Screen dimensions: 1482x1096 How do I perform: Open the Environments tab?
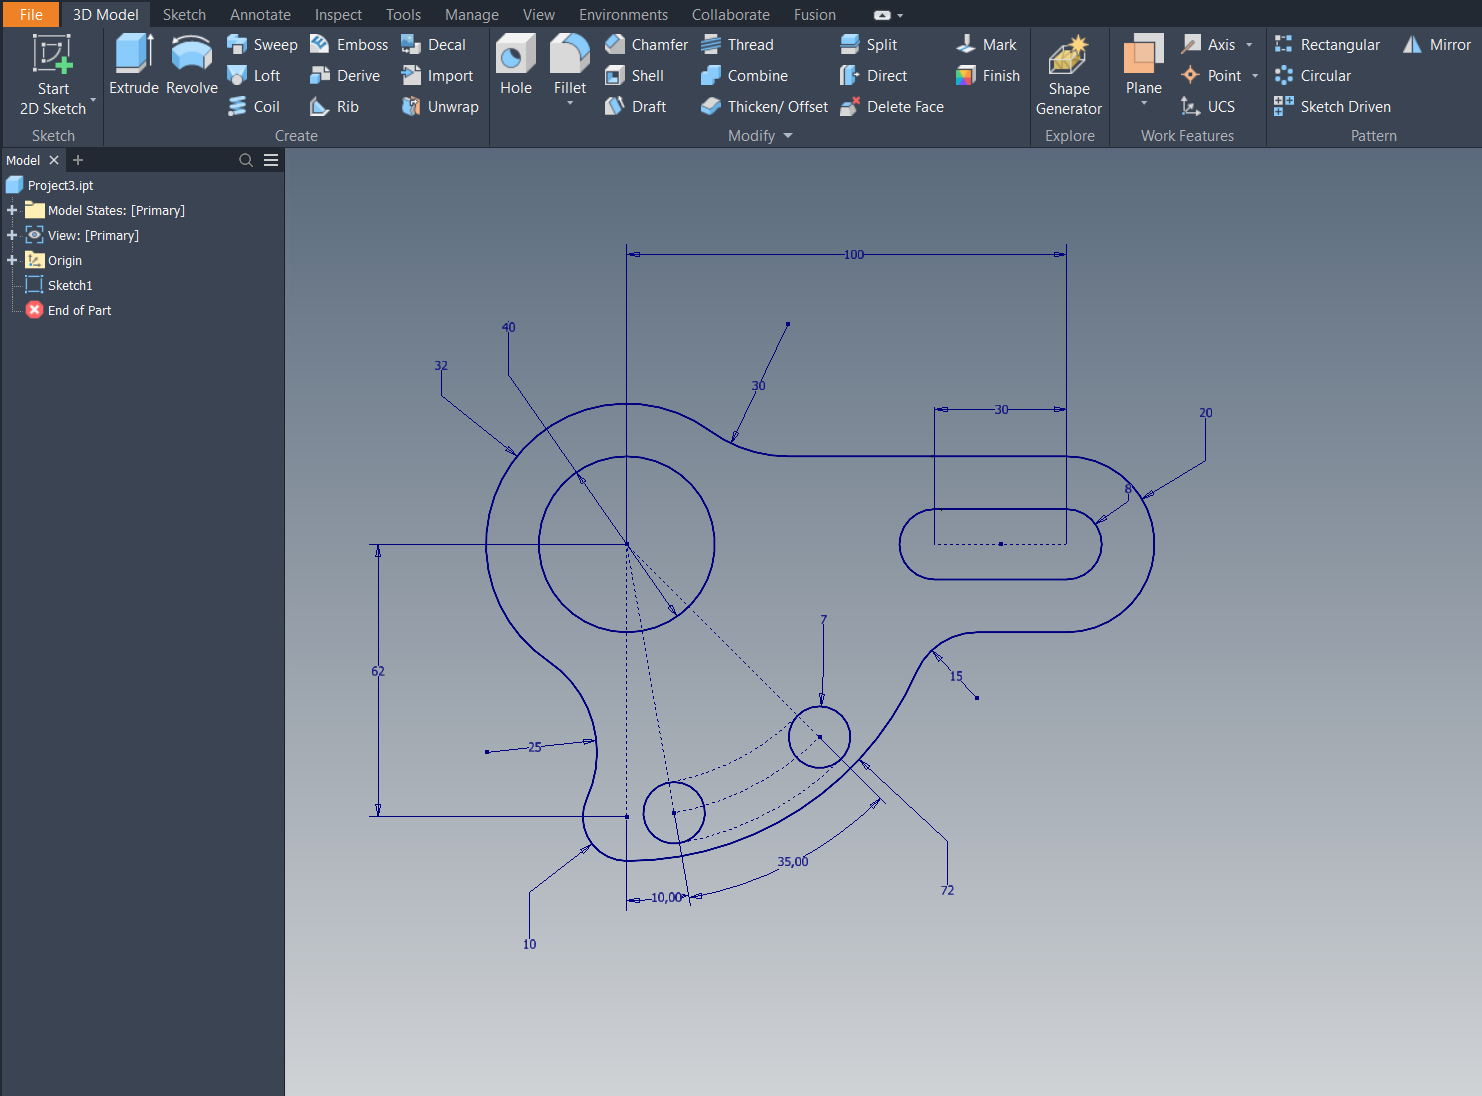(623, 15)
